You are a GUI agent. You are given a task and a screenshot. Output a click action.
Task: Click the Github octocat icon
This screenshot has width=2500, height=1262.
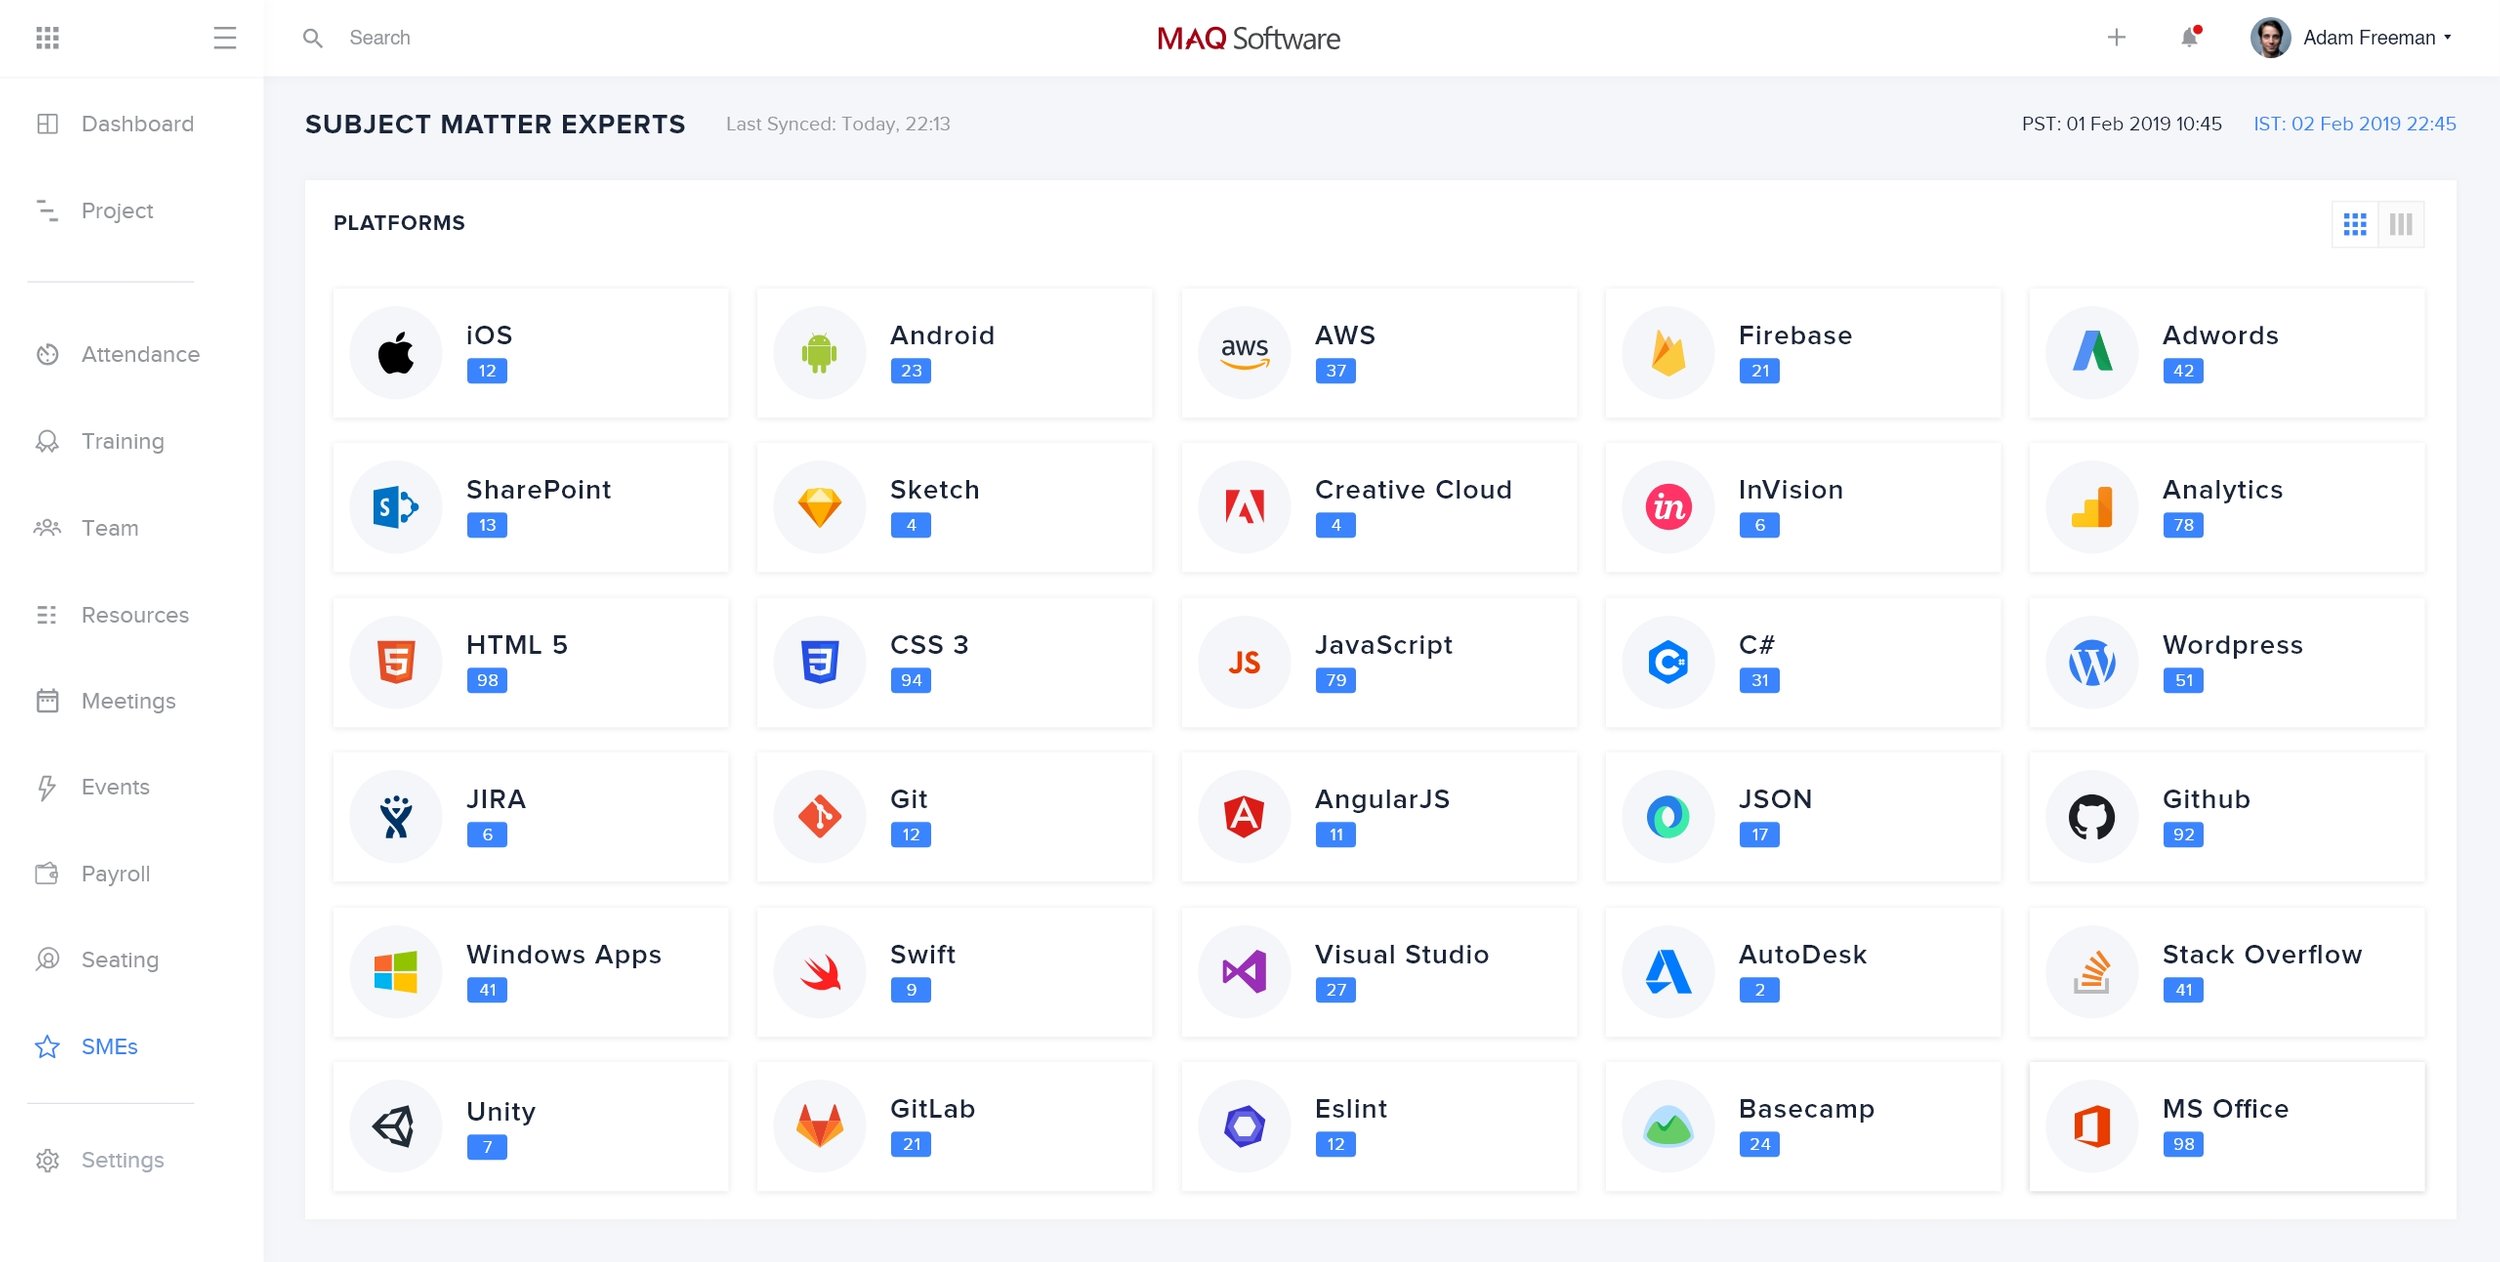pyautogui.click(x=2092, y=817)
